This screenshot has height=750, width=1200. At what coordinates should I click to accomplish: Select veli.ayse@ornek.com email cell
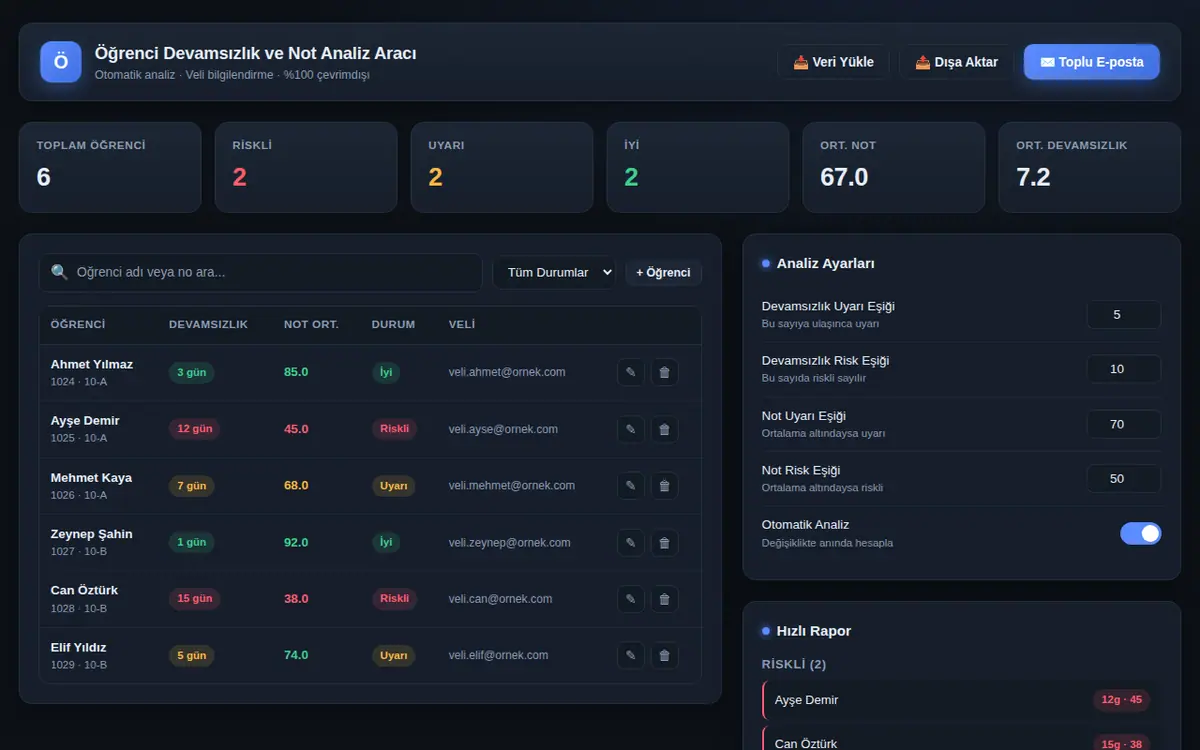(503, 429)
